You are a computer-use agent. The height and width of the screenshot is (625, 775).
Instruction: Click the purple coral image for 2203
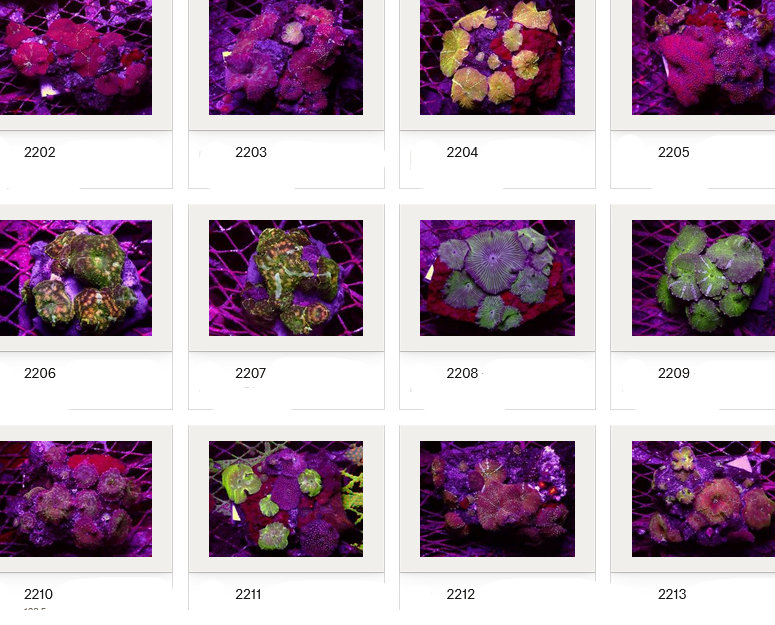click(286, 57)
